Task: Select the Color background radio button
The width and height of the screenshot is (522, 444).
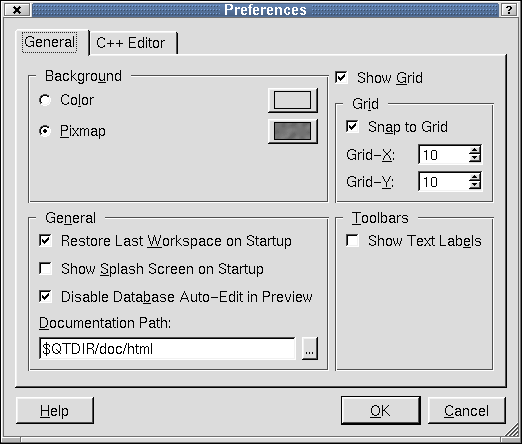Action: pyautogui.click(x=45, y=100)
